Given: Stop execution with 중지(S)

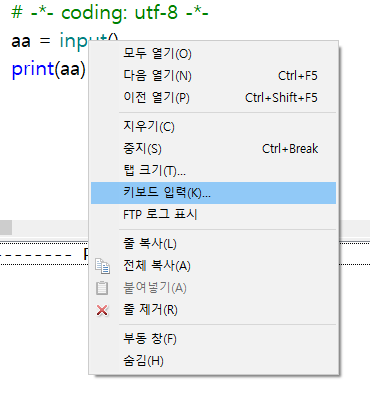Looking at the screenshot, I should tap(213, 148).
